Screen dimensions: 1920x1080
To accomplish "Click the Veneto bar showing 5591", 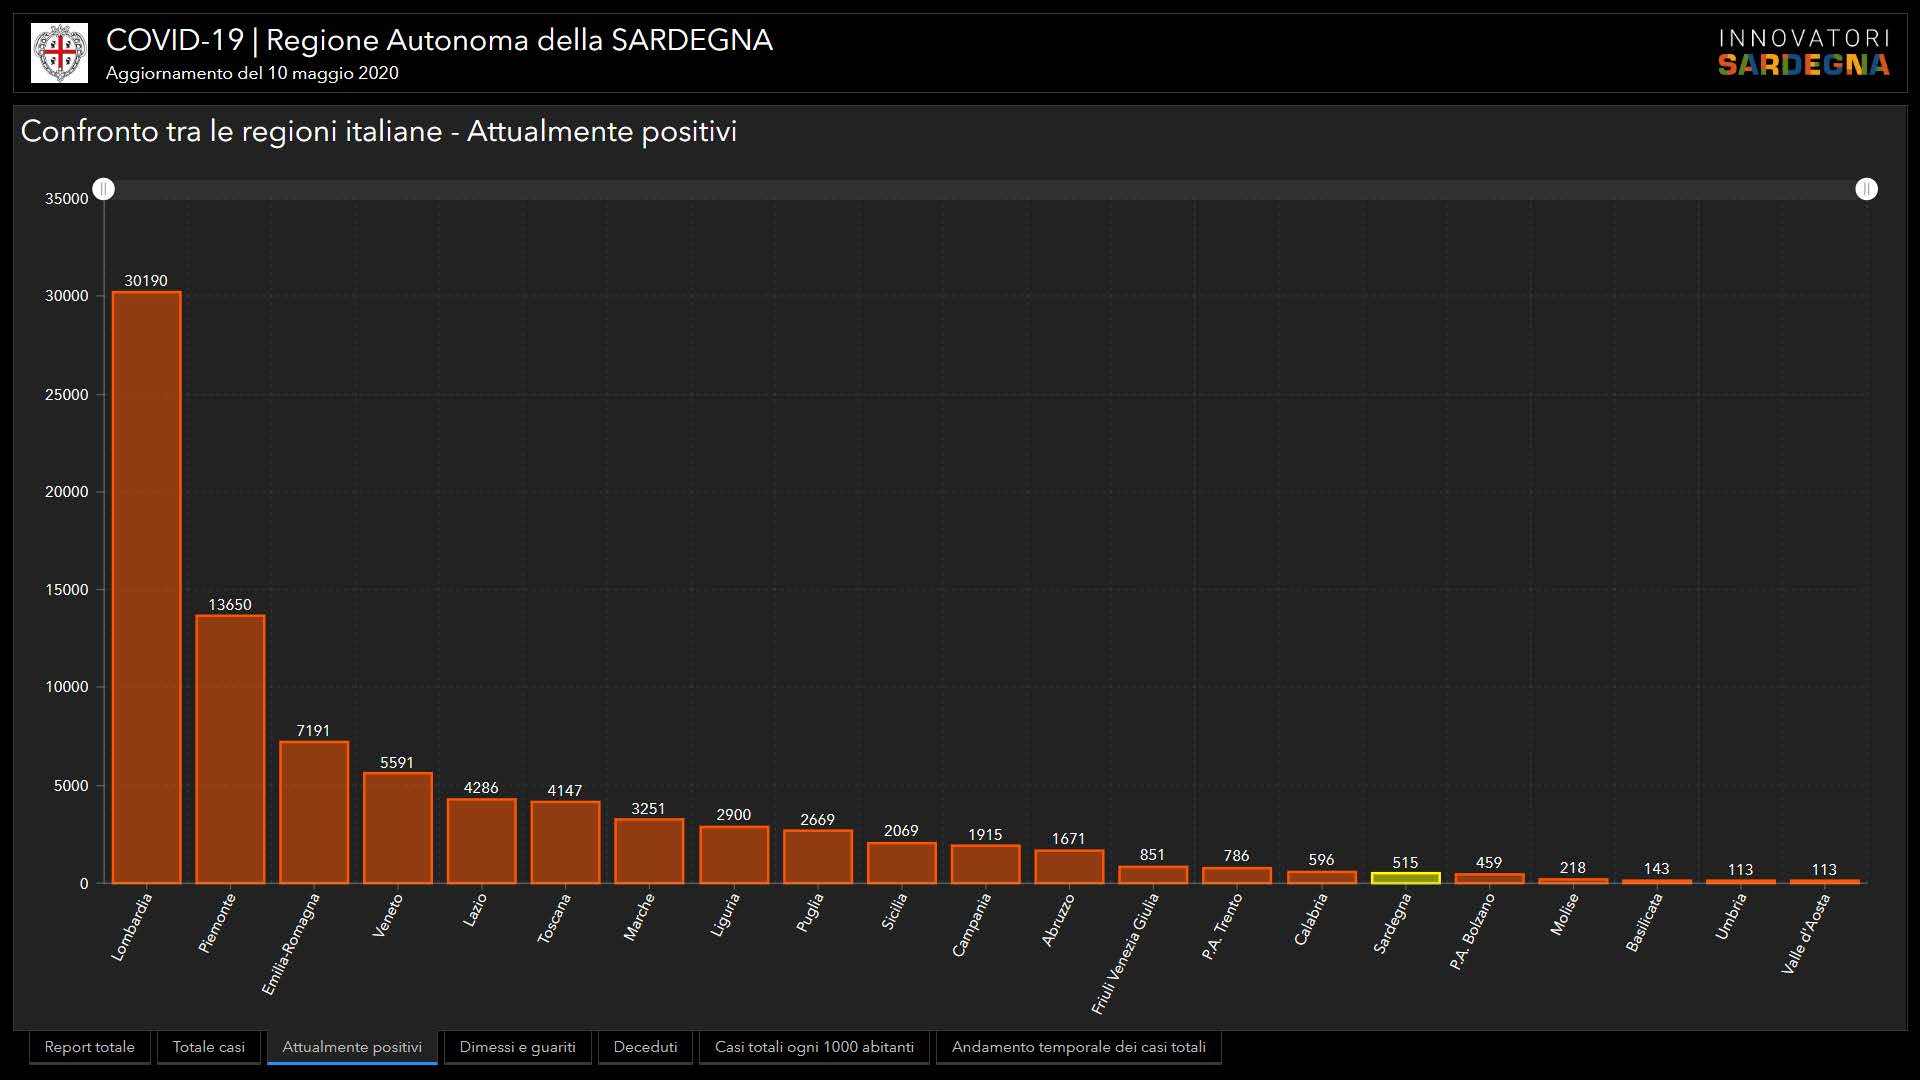I will tap(398, 828).
